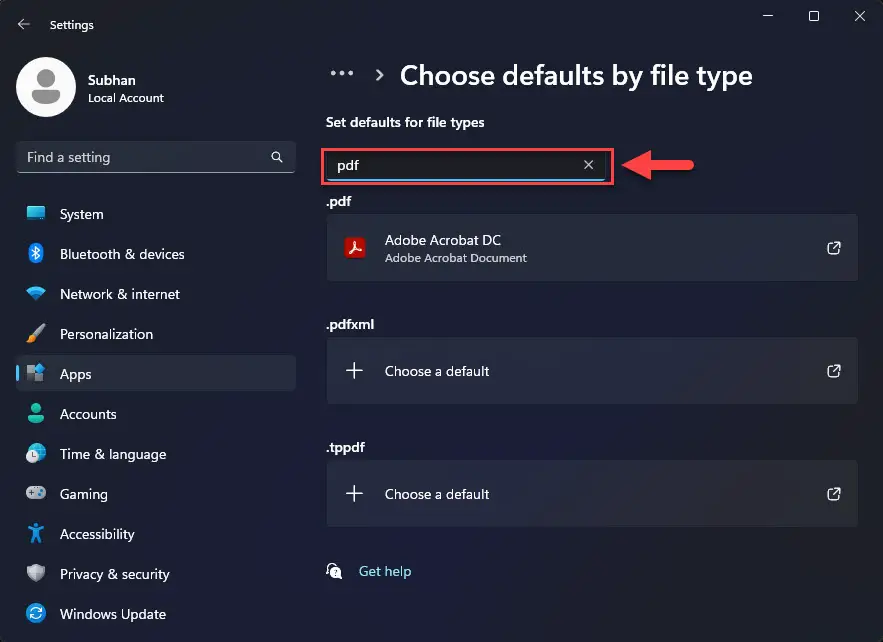Open Windows Update section
Image resolution: width=883 pixels, height=642 pixels.
coord(112,614)
